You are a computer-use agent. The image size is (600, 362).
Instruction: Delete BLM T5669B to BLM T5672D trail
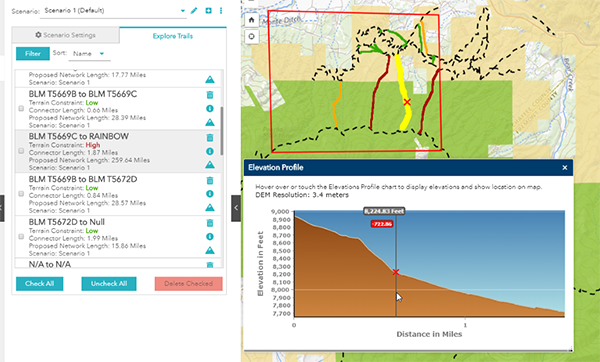pyautogui.click(x=210, y=180)
